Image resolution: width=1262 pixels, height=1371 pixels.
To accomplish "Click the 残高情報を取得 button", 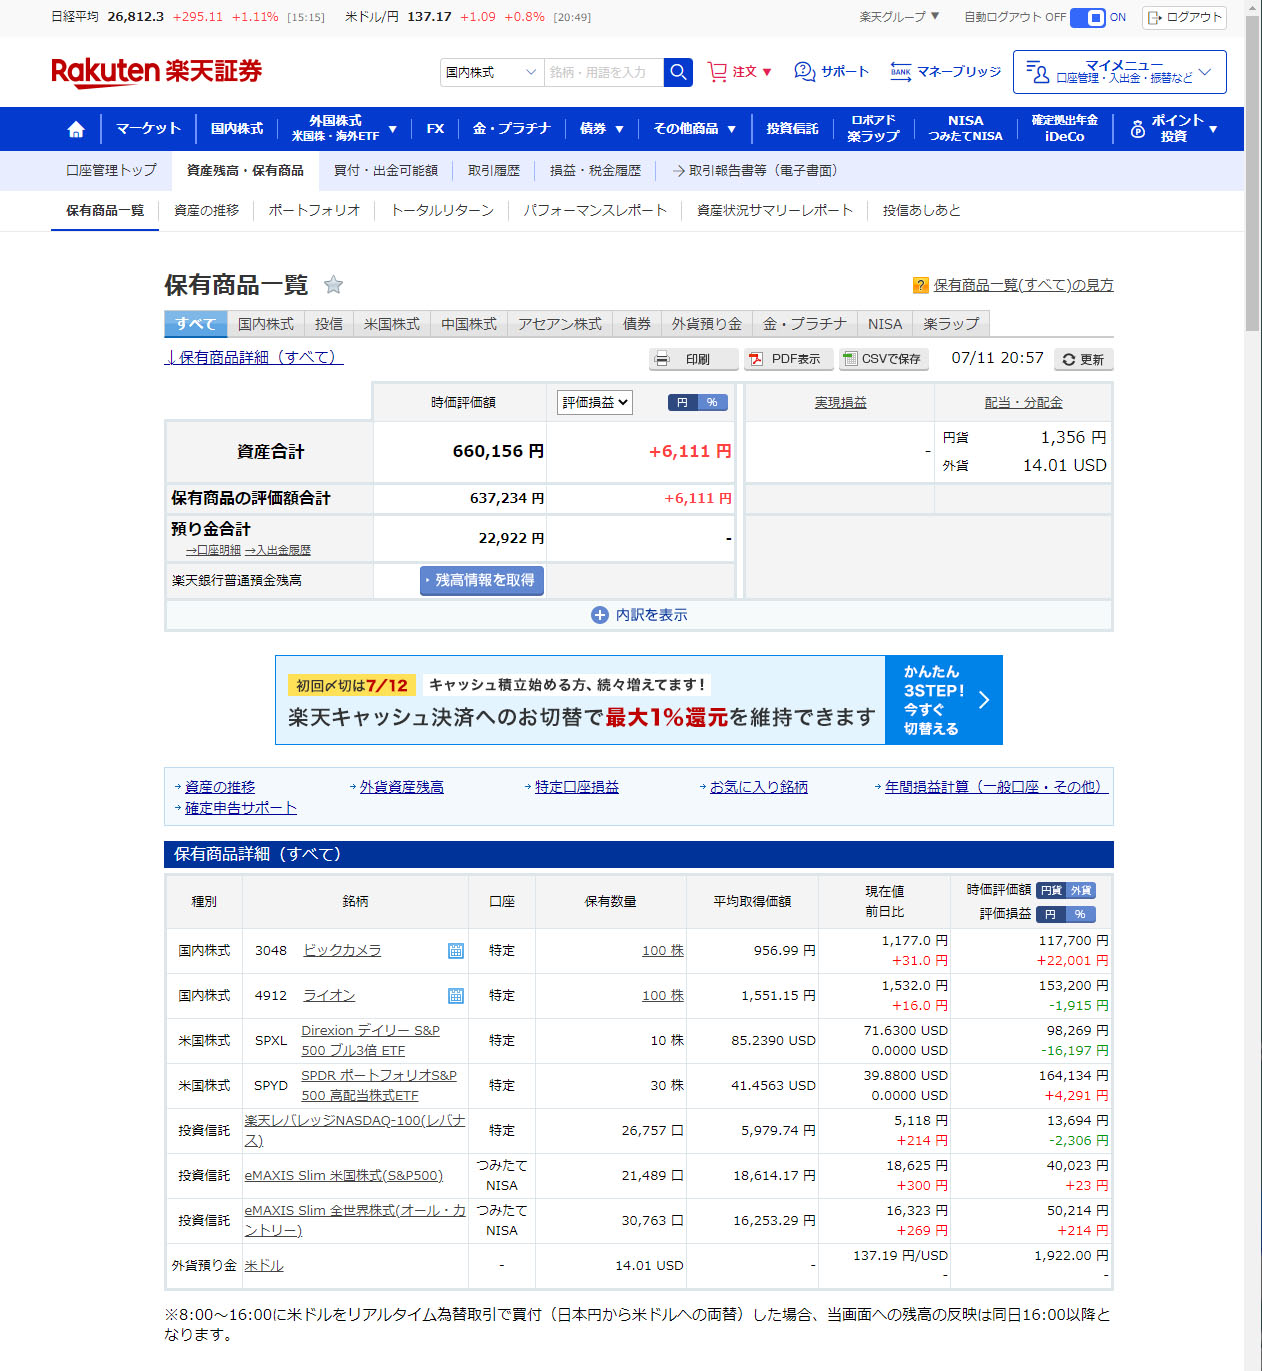I will click(482, 580).
